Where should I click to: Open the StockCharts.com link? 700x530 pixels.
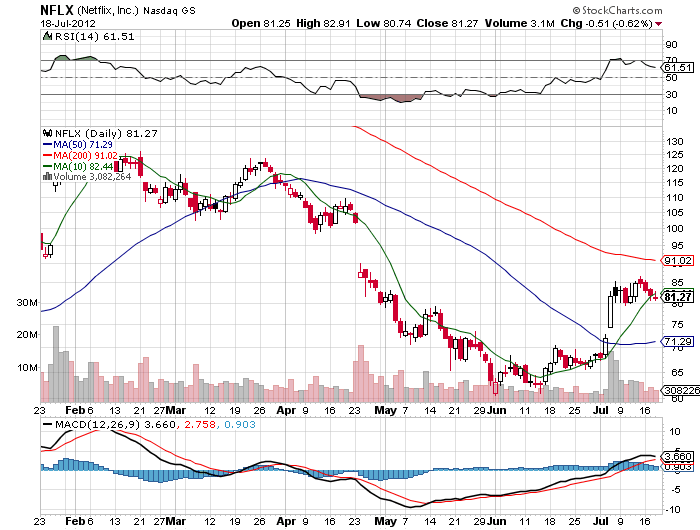pyautogui.click(x=622, y=10)
